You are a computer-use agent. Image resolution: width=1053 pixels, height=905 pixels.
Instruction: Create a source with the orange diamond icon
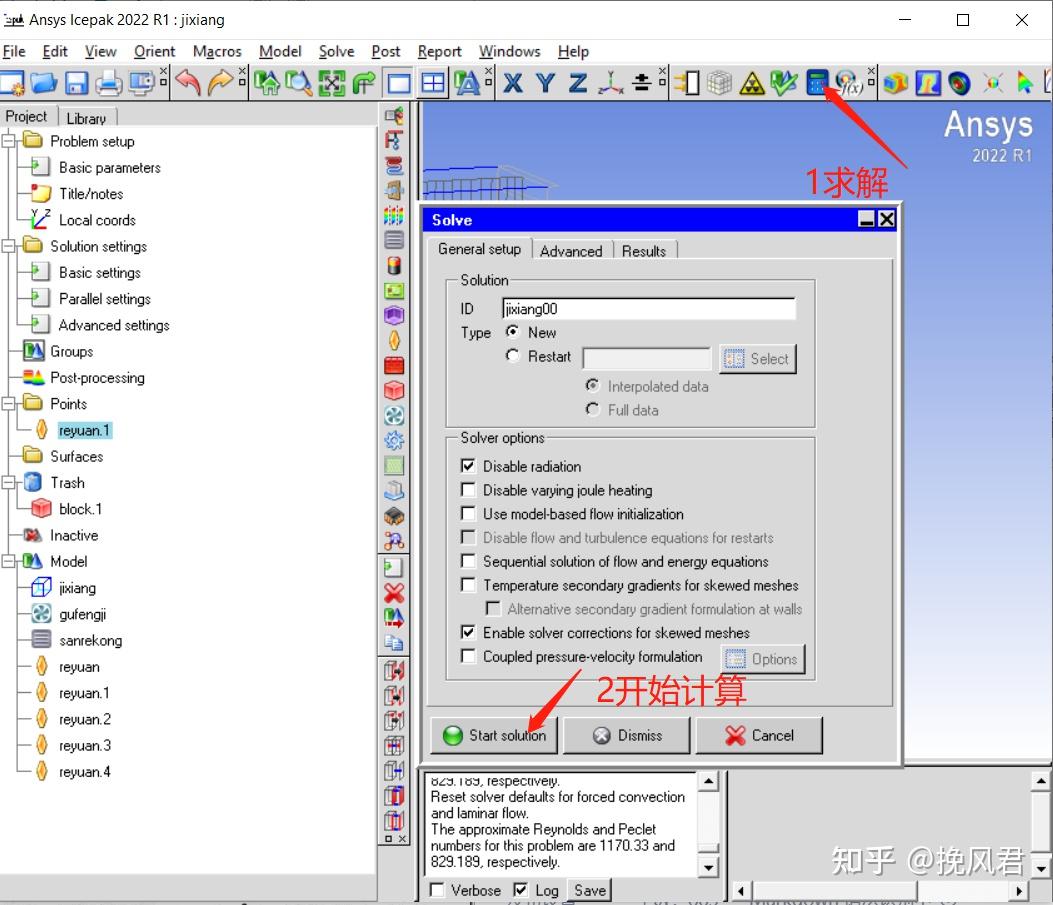click(x=394, y=340)
